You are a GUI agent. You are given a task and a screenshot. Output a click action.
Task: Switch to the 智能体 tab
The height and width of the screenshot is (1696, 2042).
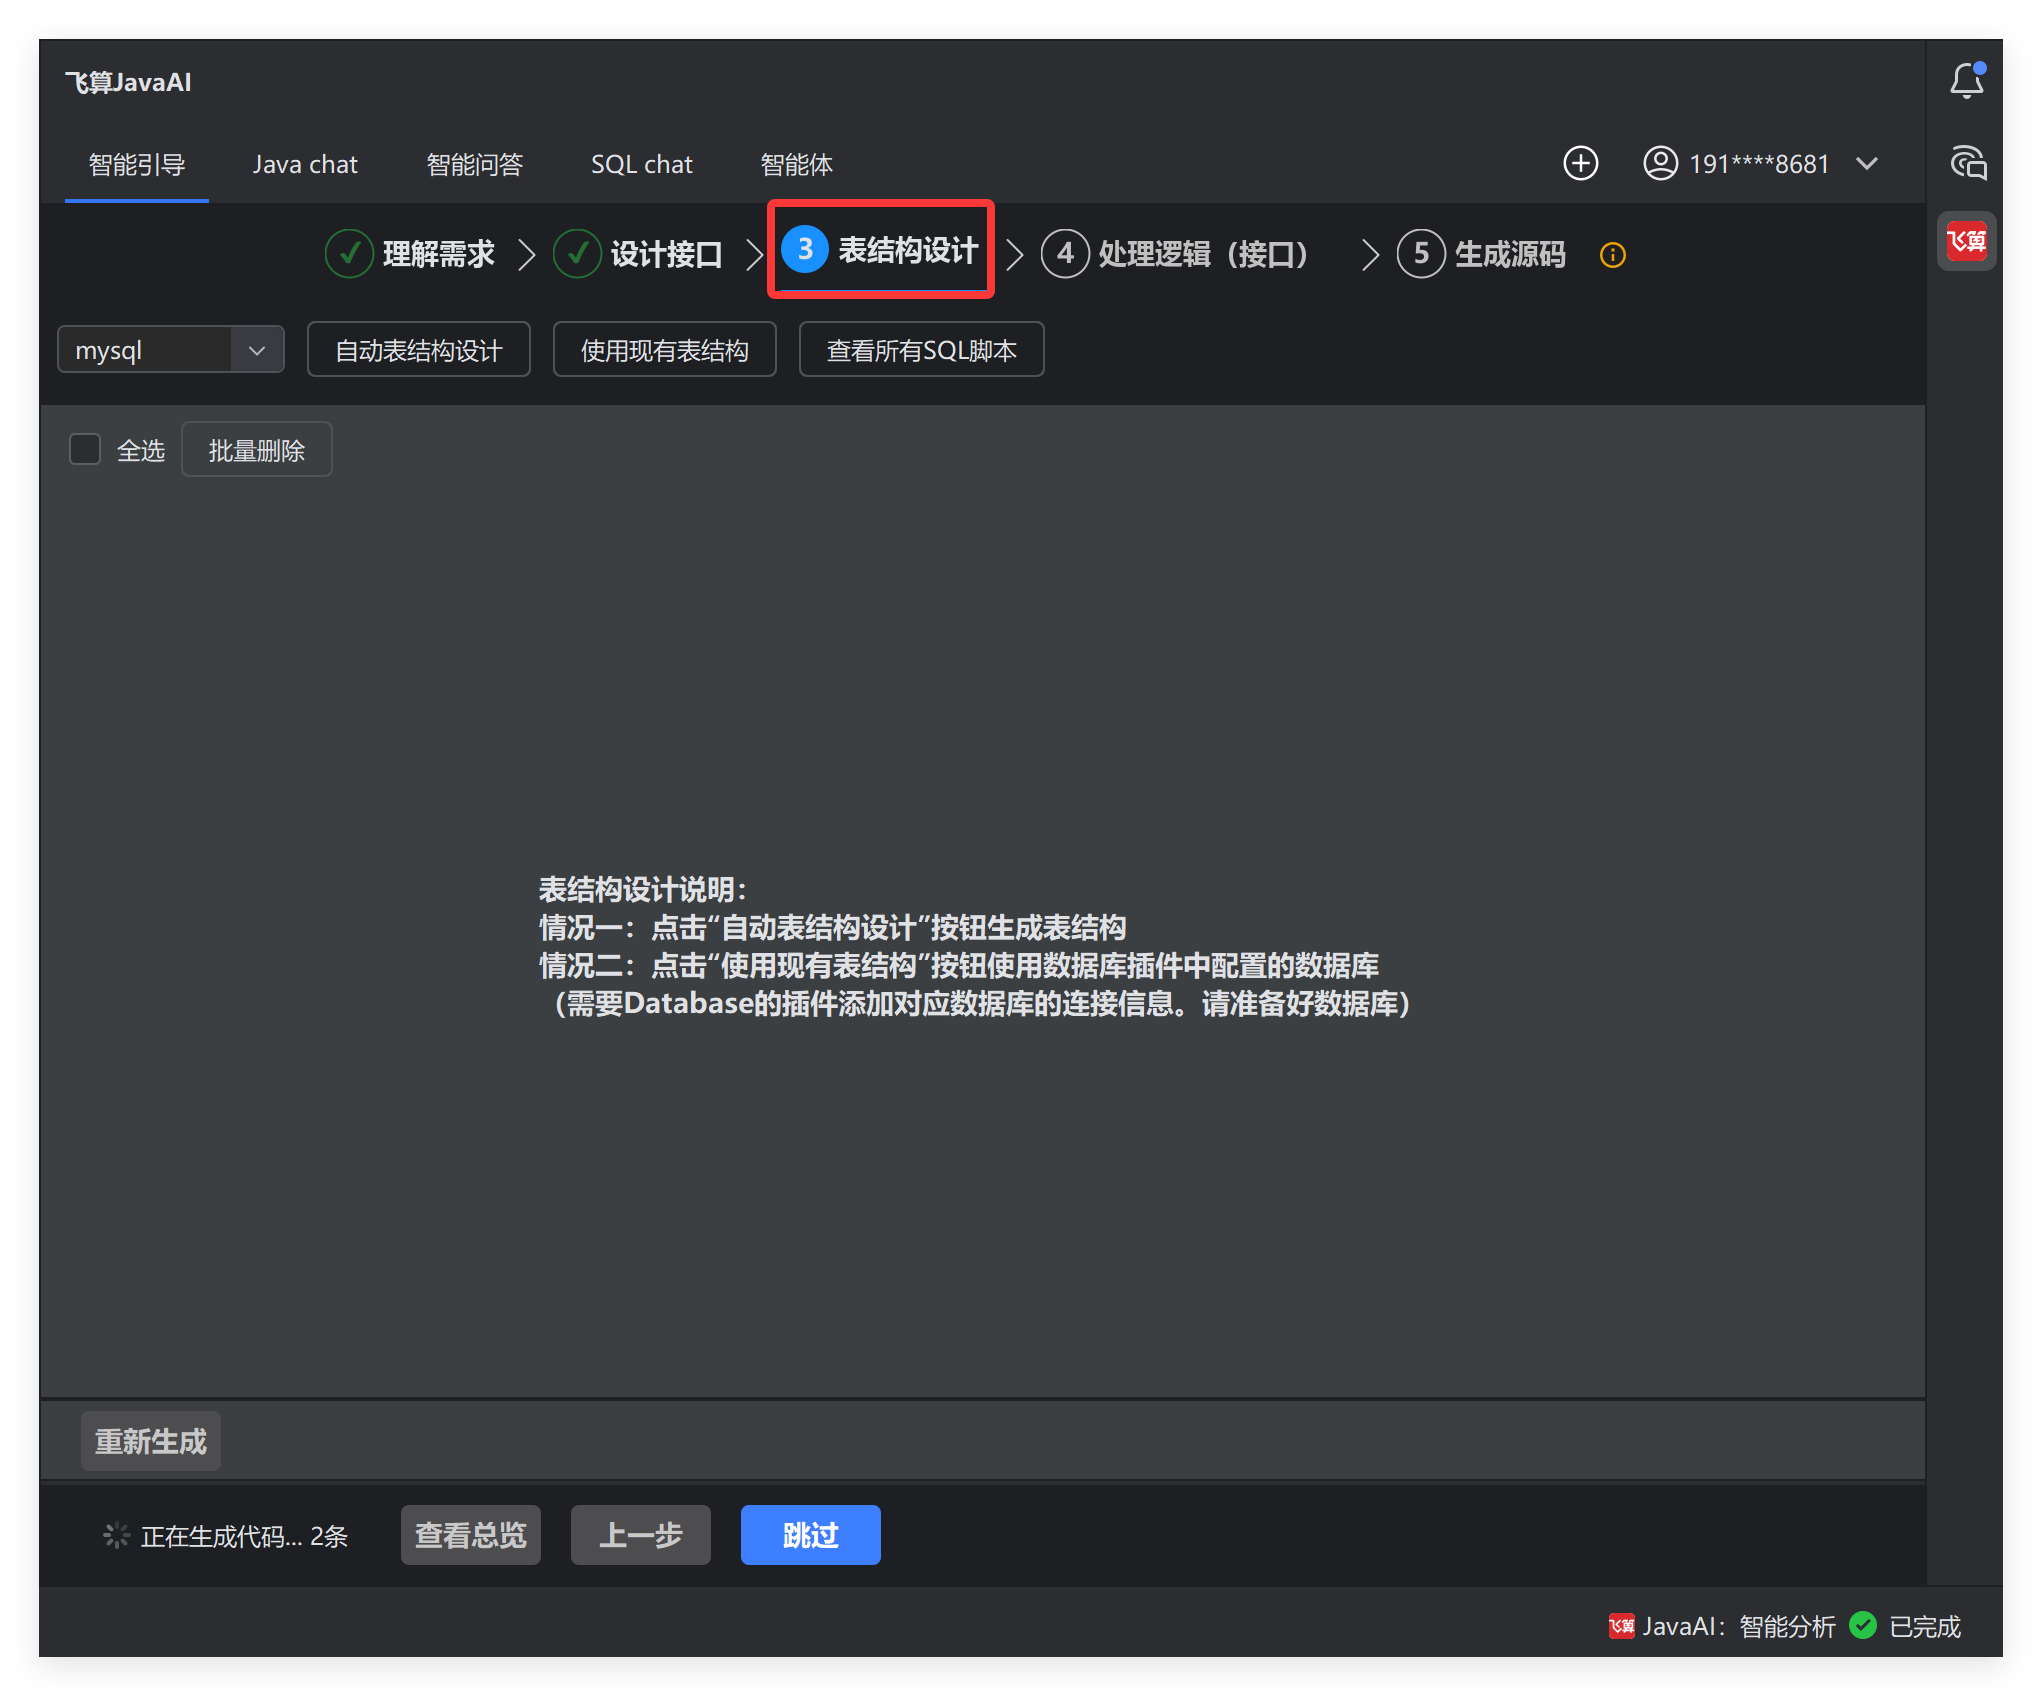(x=796, y=164)
